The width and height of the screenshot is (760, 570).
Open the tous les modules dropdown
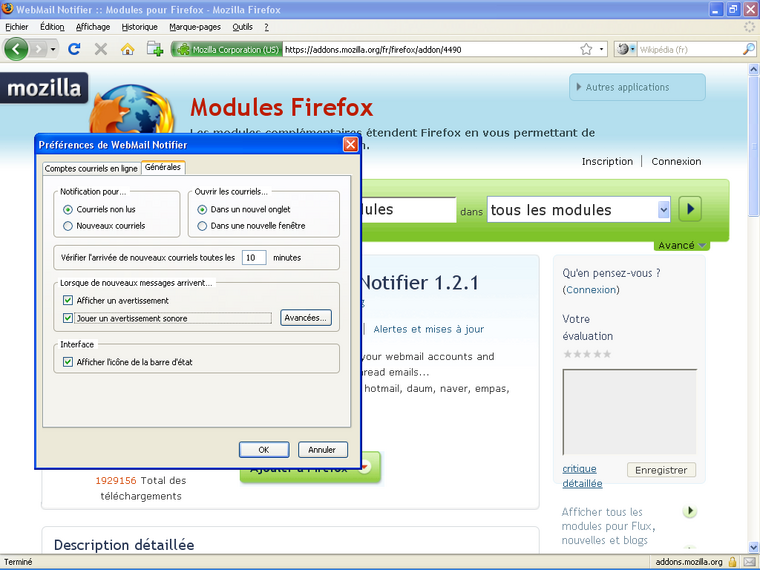point(579,209)
